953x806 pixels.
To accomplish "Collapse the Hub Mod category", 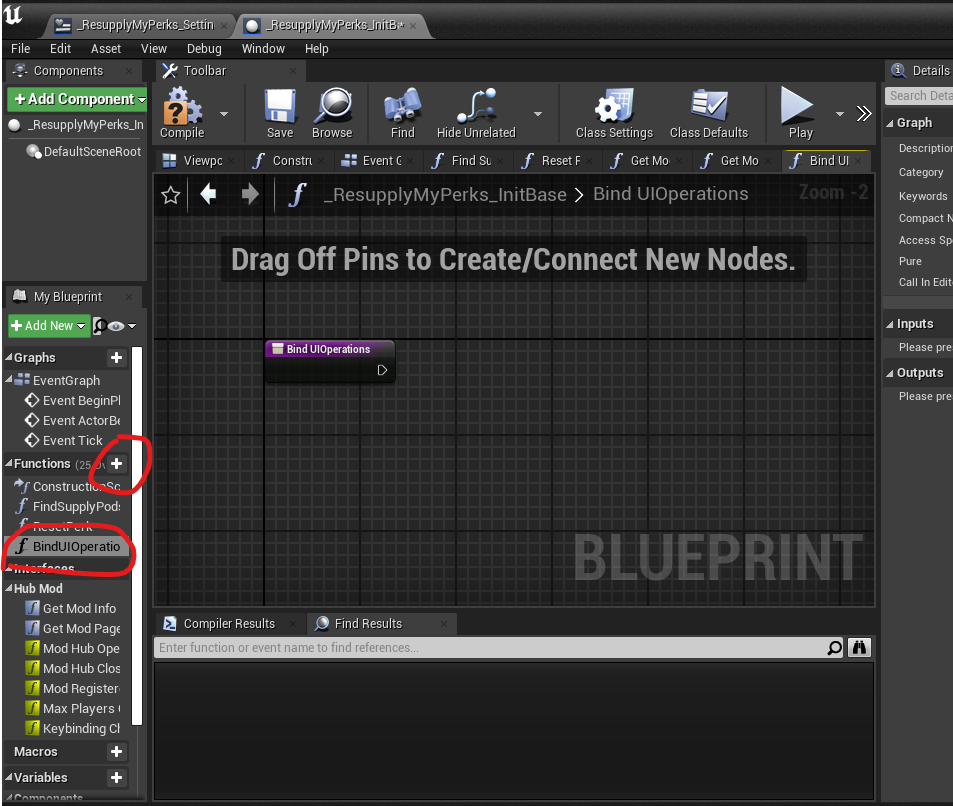I will (9, 588).
